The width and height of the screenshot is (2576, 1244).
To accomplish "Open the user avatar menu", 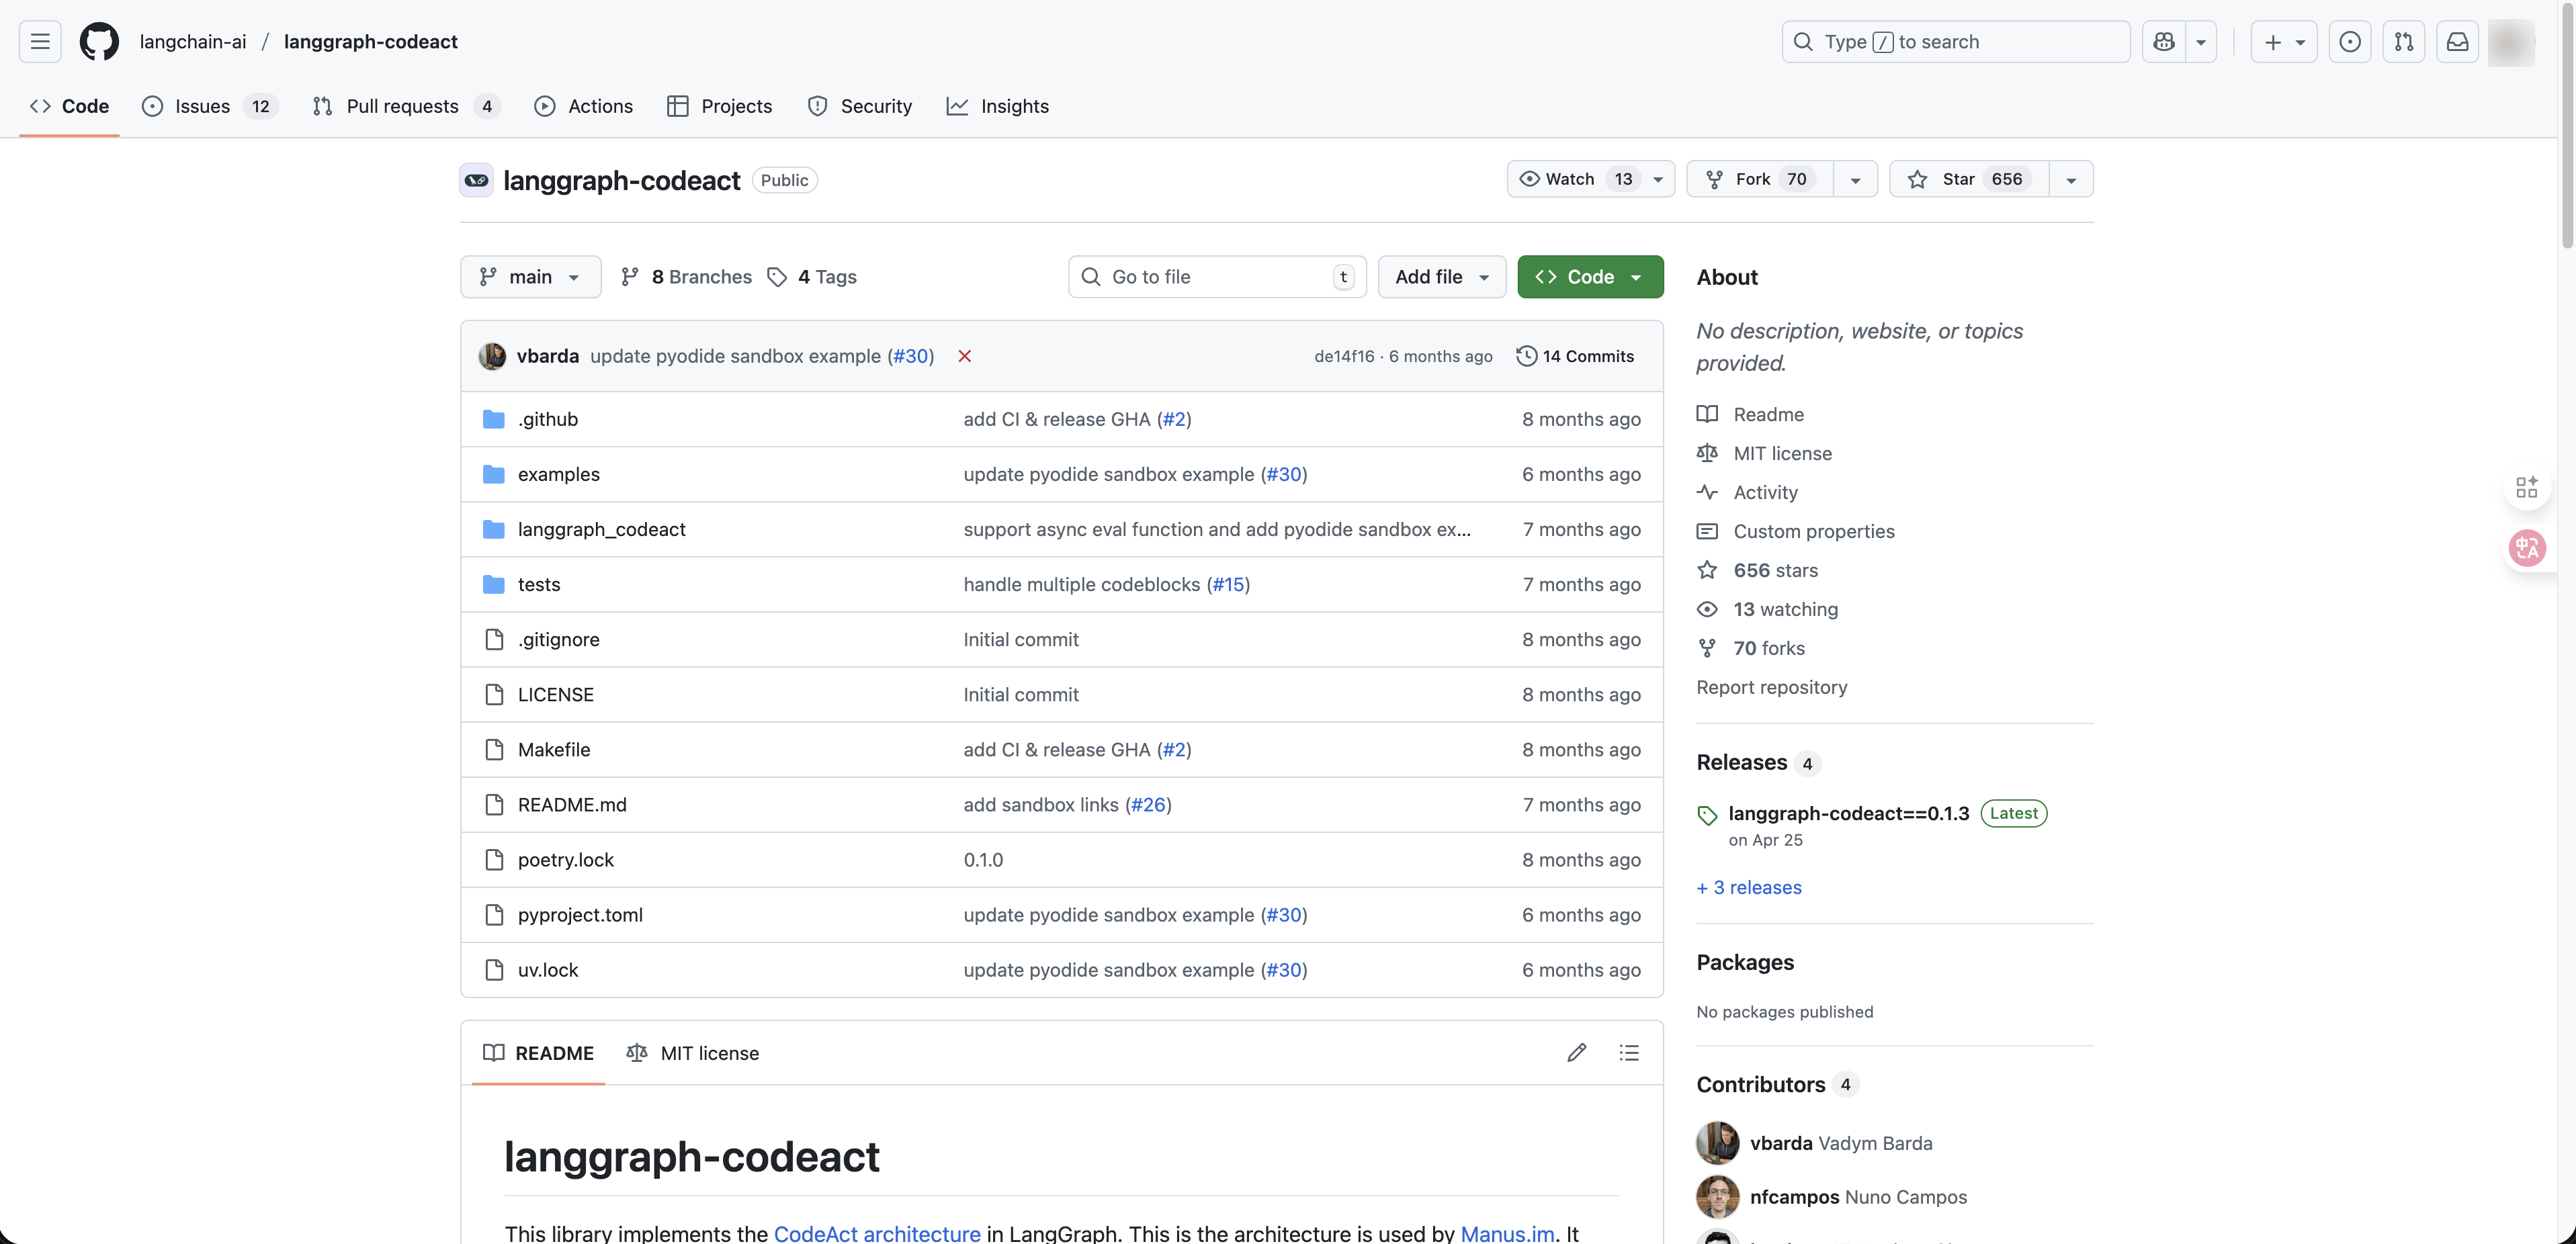I will pos(2511,42).
